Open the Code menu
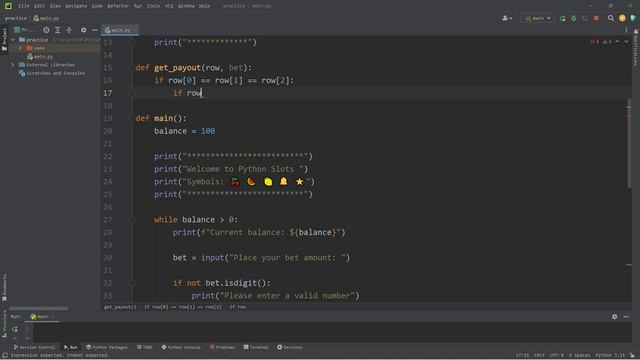The image size is (640, 360). 97,6
